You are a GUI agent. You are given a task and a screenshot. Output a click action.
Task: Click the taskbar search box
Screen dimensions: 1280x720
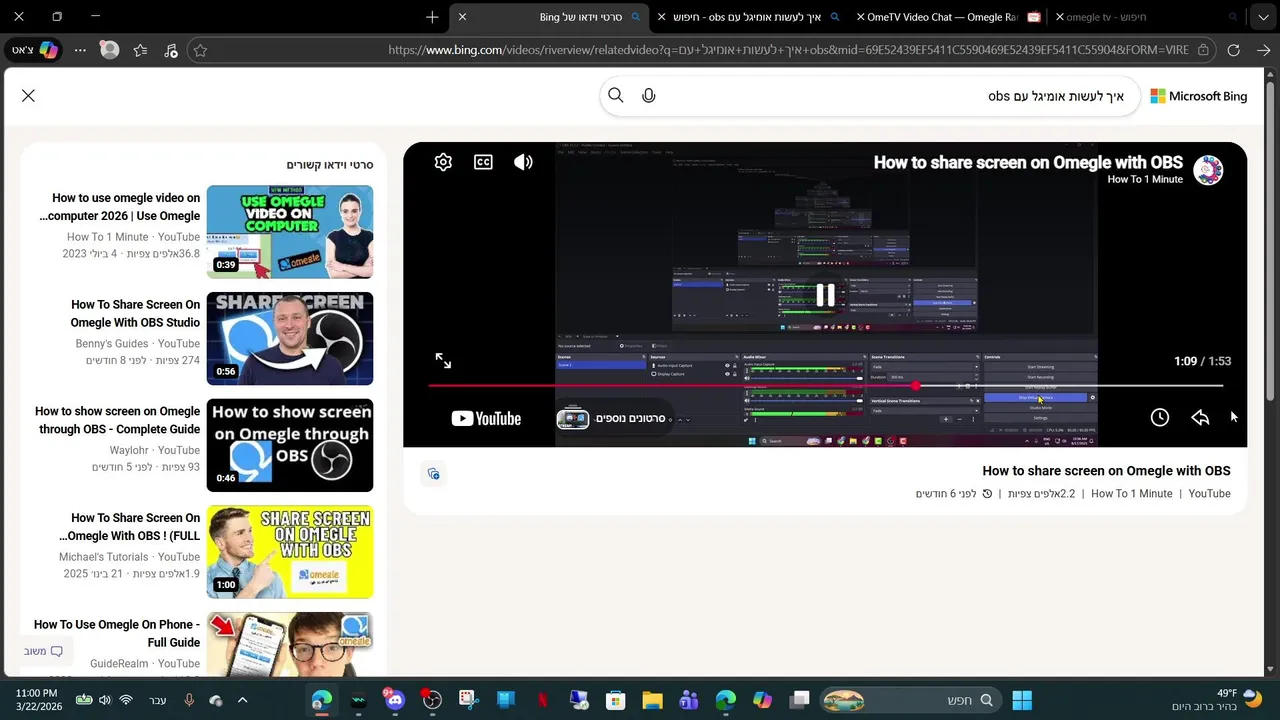coord(910,700)
